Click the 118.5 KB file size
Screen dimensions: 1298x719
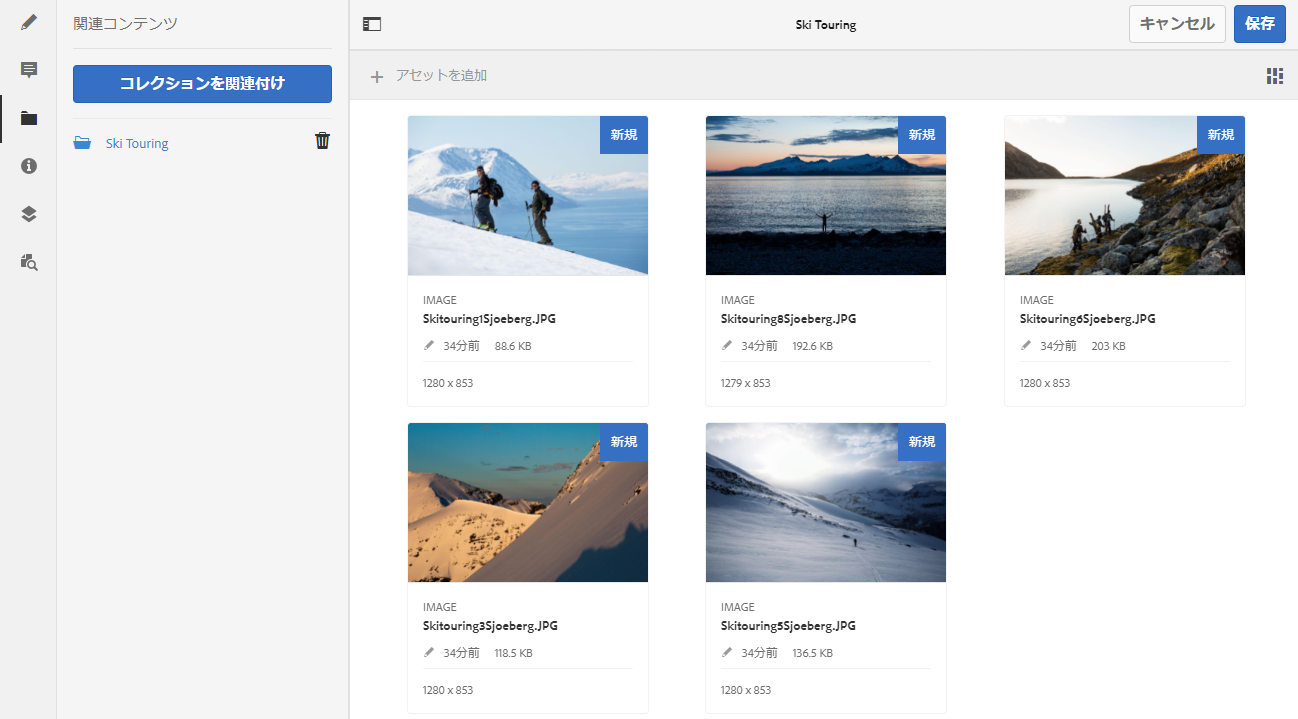pyautogui.click(x=514, y=653)
